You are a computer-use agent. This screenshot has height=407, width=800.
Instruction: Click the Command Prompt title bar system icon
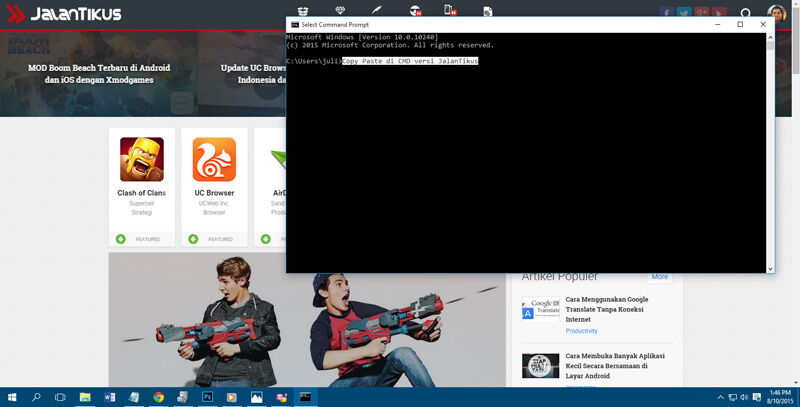(x=294, y=24)
